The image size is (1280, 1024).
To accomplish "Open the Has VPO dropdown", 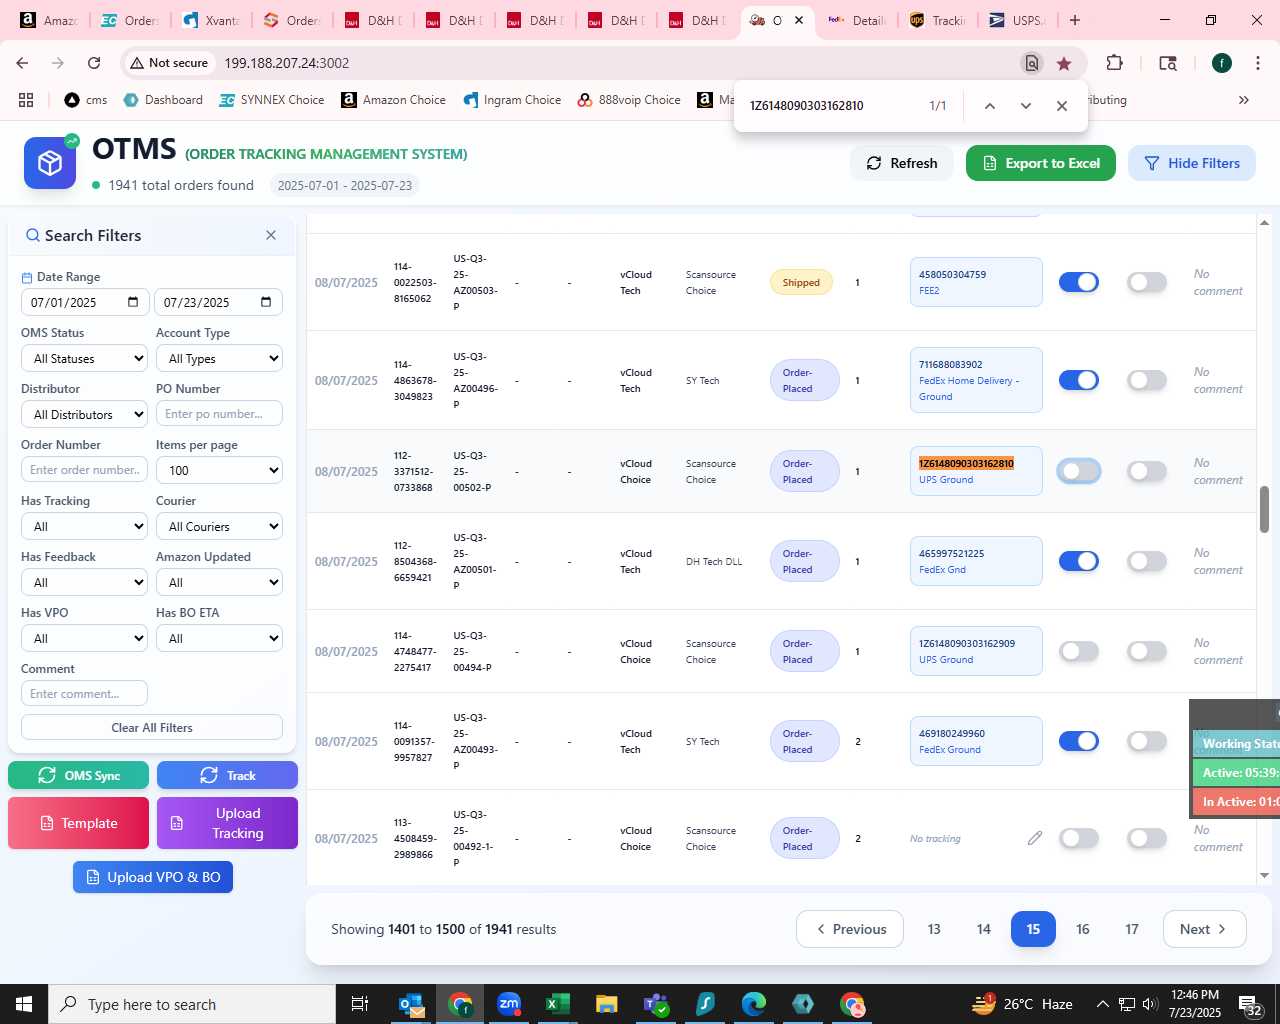I will point(84,638).
